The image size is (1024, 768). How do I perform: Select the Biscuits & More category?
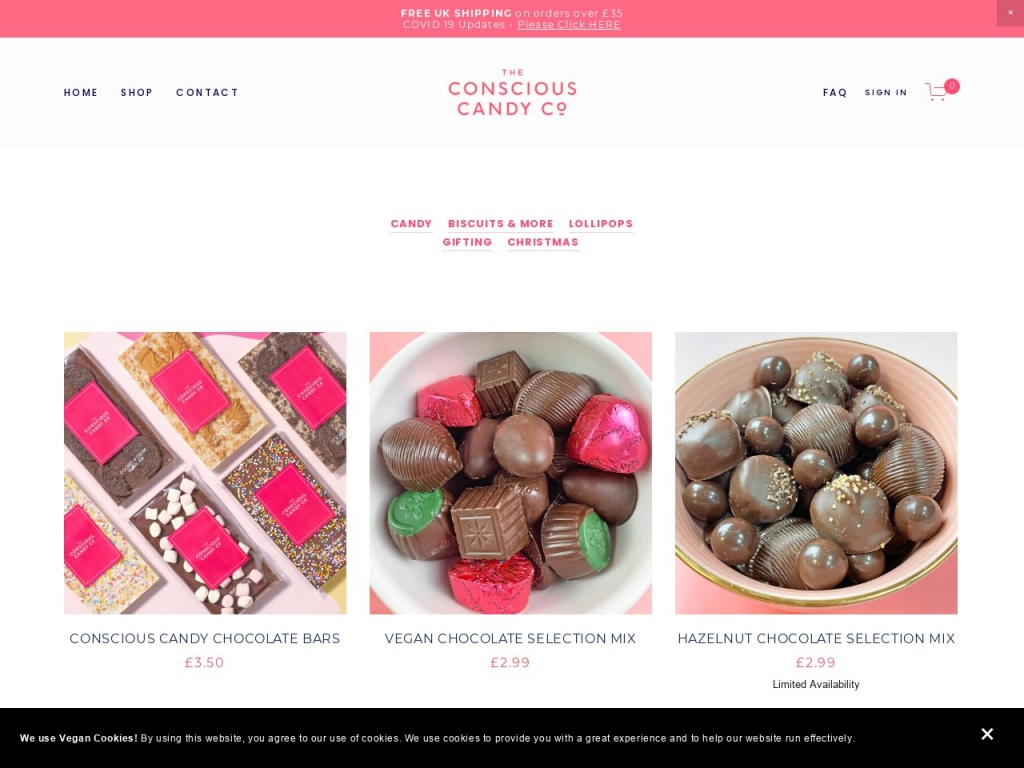coord(500,224)
